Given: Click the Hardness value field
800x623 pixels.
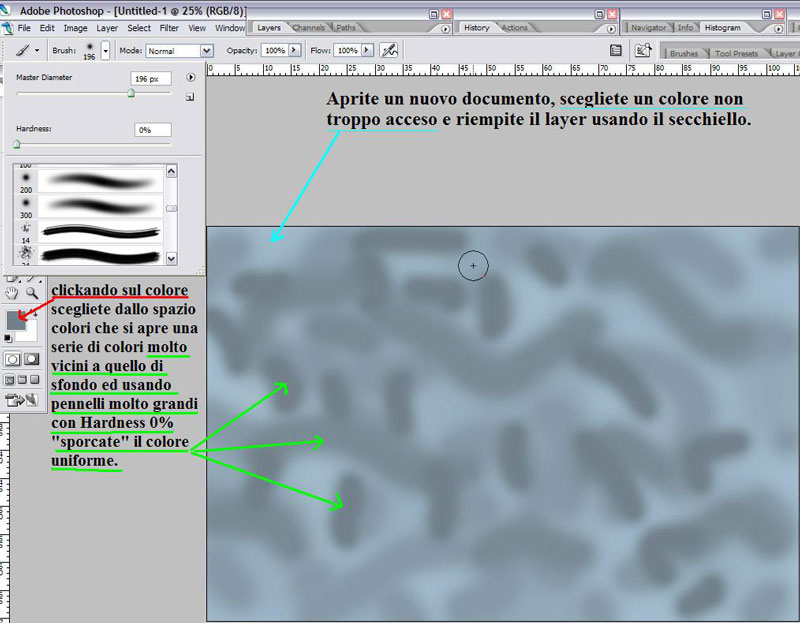Looking at the screenshot, I should tap(153, 130).
